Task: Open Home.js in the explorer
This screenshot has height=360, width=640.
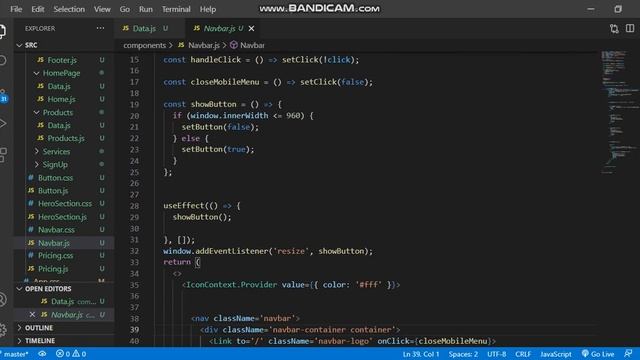Action: [x=61, y=99]
